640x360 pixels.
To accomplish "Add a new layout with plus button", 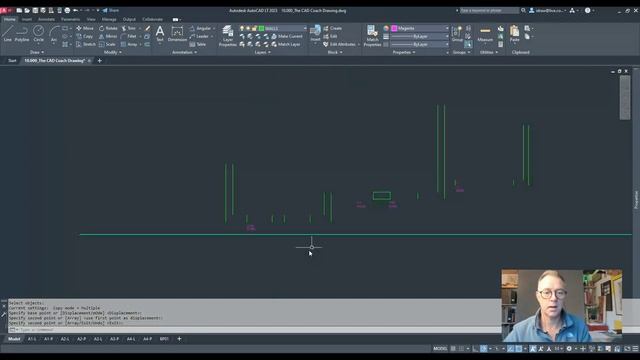I will [179, 339].
